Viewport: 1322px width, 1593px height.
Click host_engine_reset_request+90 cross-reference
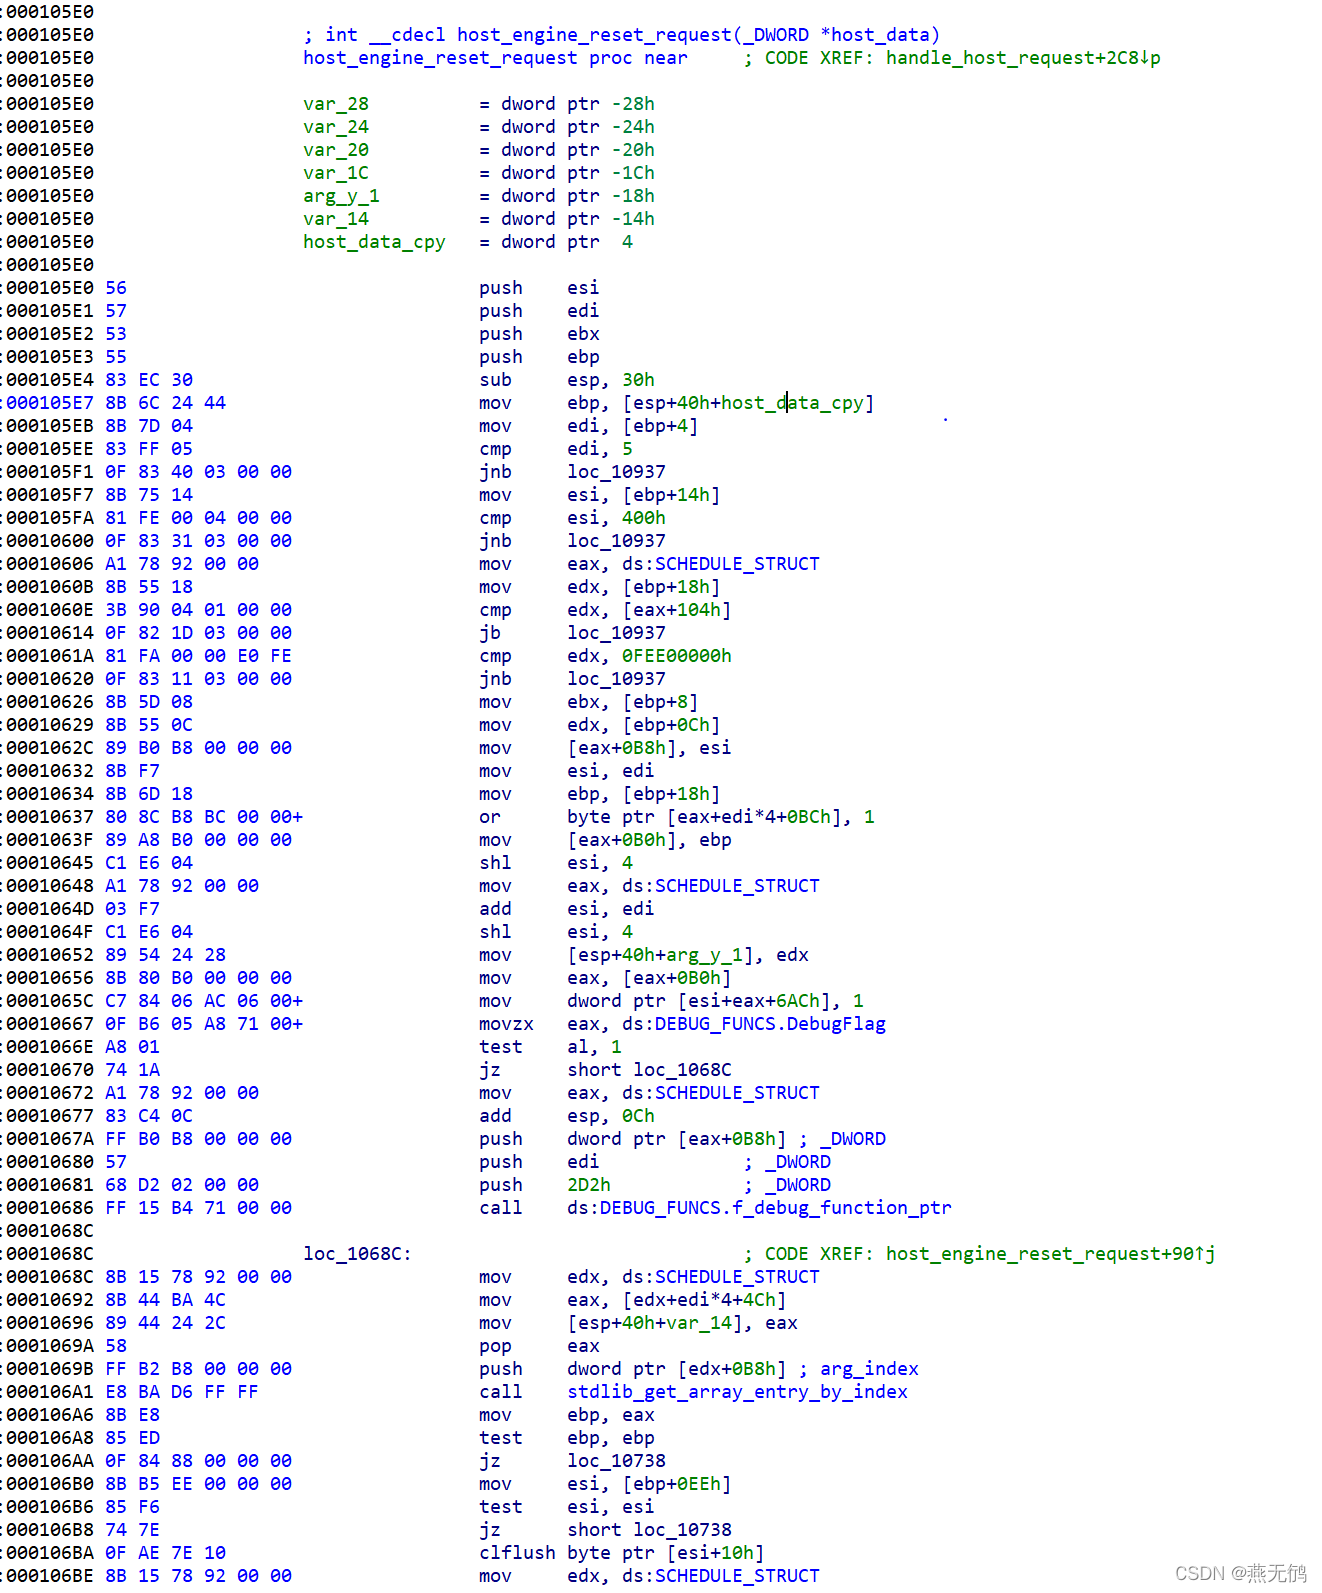1050,1254
